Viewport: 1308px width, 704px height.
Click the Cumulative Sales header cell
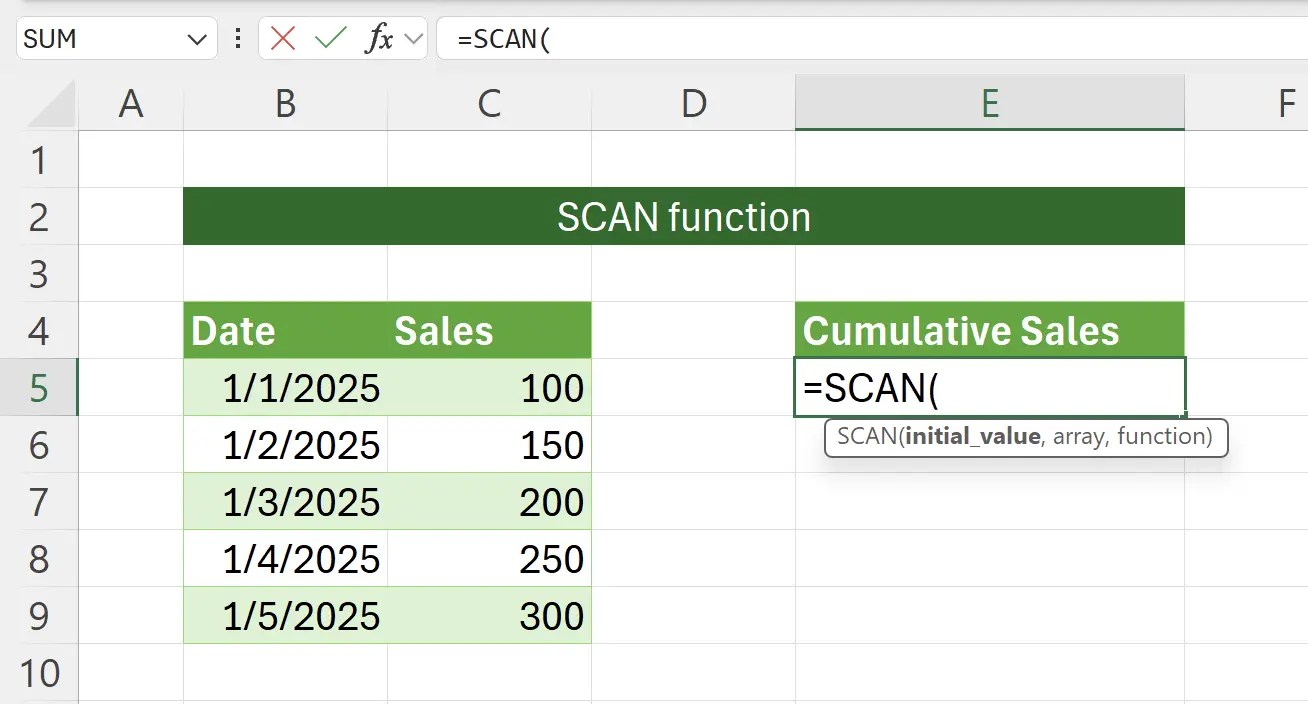[x=989, y=330]
